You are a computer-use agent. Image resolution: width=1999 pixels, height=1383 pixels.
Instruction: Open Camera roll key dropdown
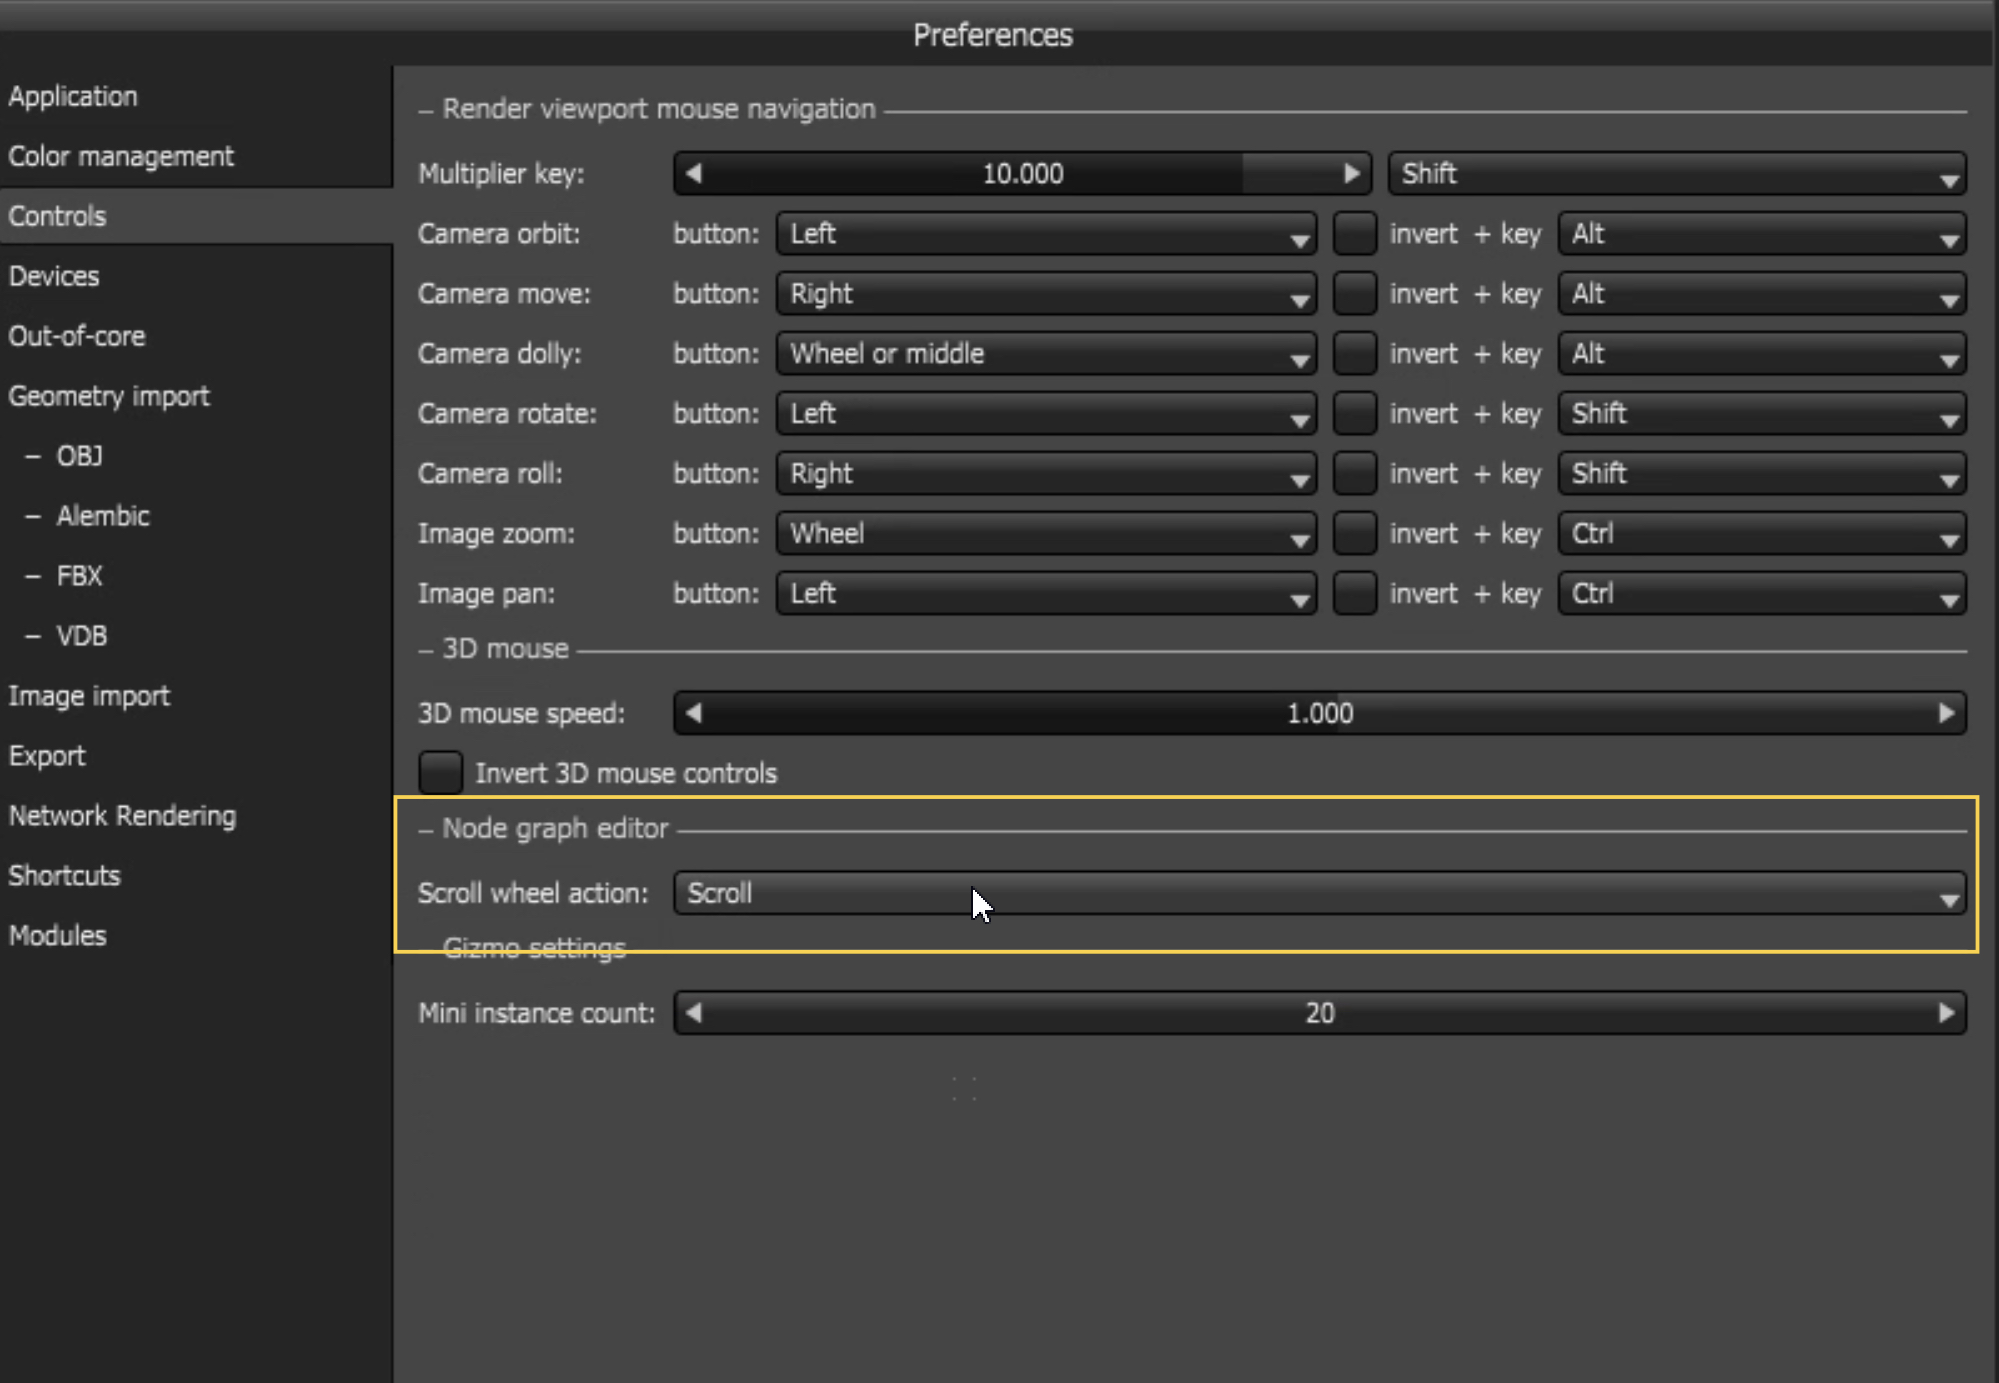pyautogui.click(x=1761, y=473)
